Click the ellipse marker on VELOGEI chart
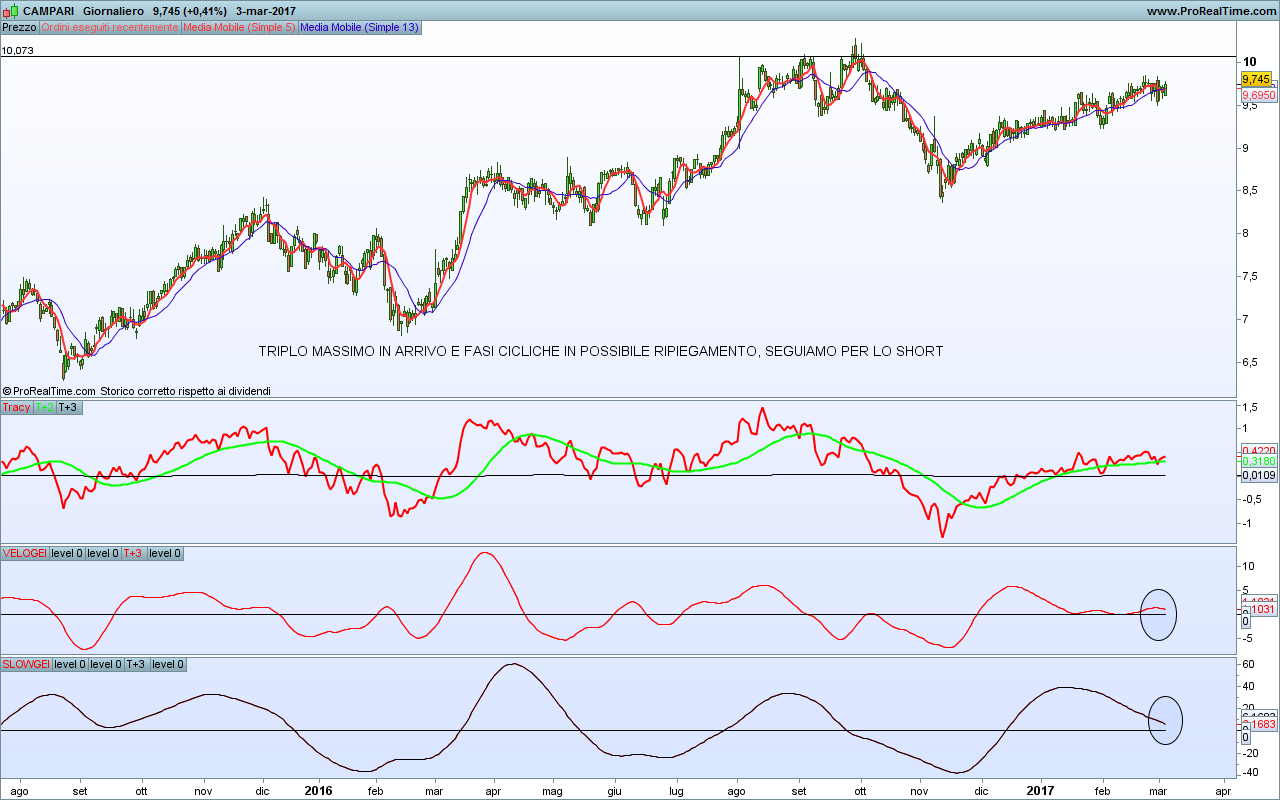This screenshot has width=1280, height=800. 1159,614
